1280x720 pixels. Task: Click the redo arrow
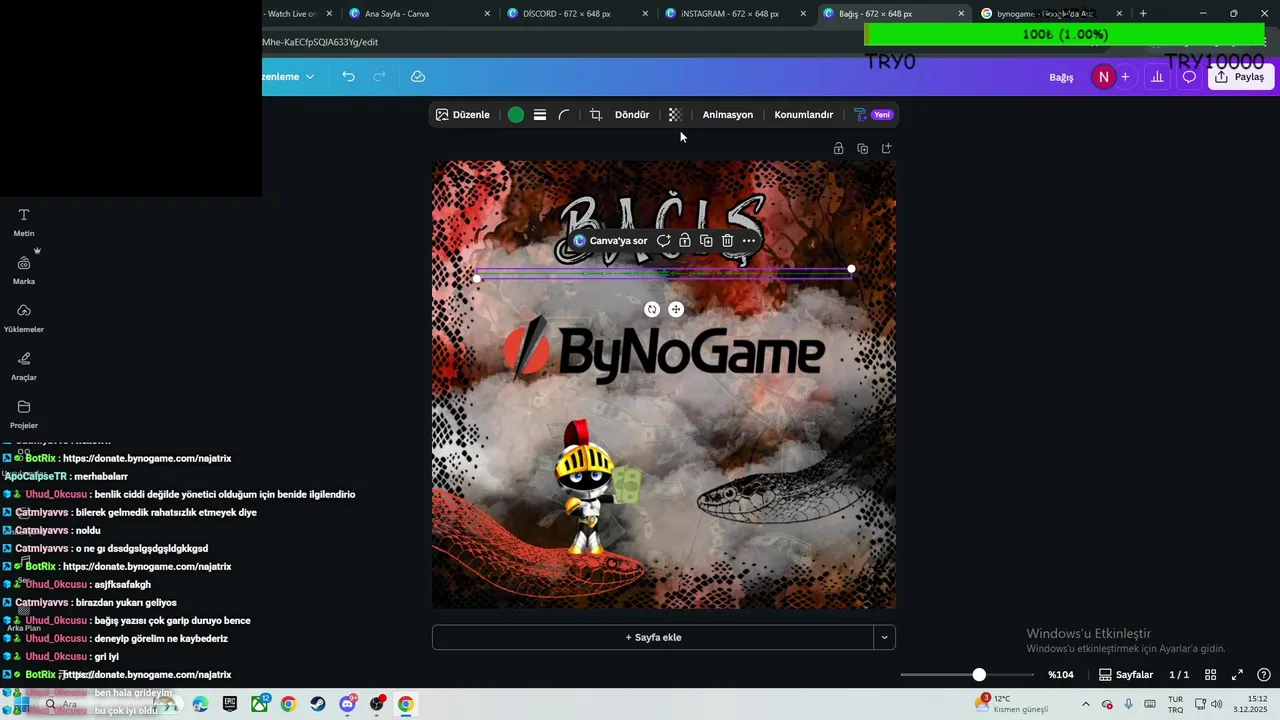379,77
